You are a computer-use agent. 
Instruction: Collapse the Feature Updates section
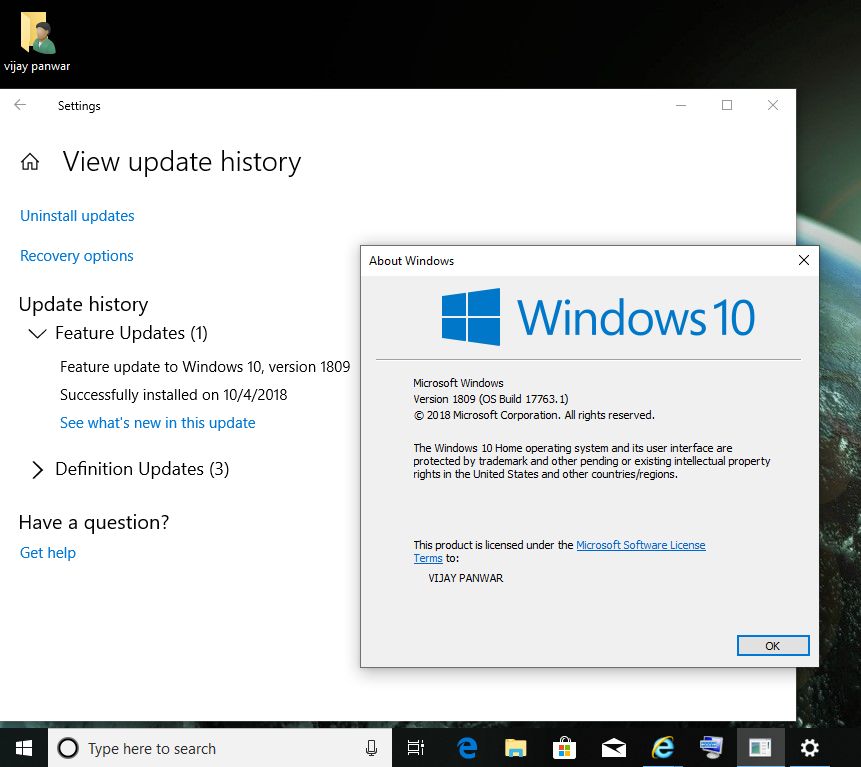[x=37, y=333]
